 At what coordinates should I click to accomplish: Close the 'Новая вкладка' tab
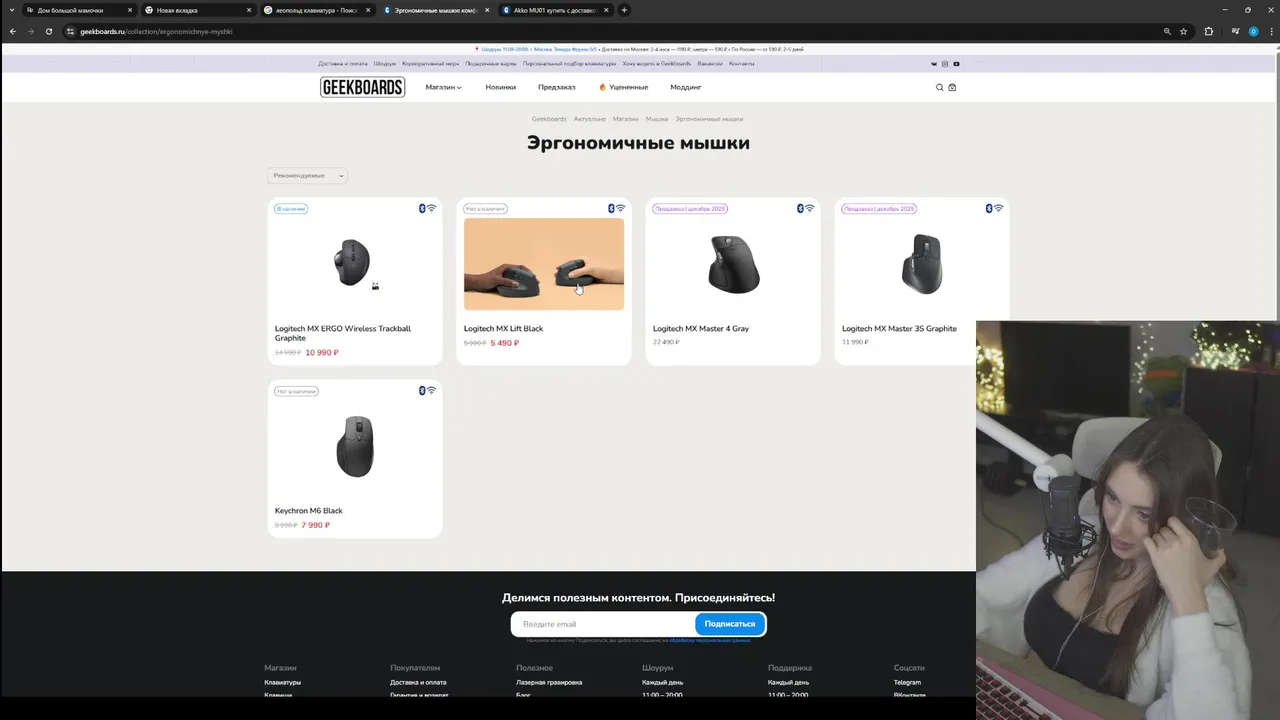click(249, 10)
